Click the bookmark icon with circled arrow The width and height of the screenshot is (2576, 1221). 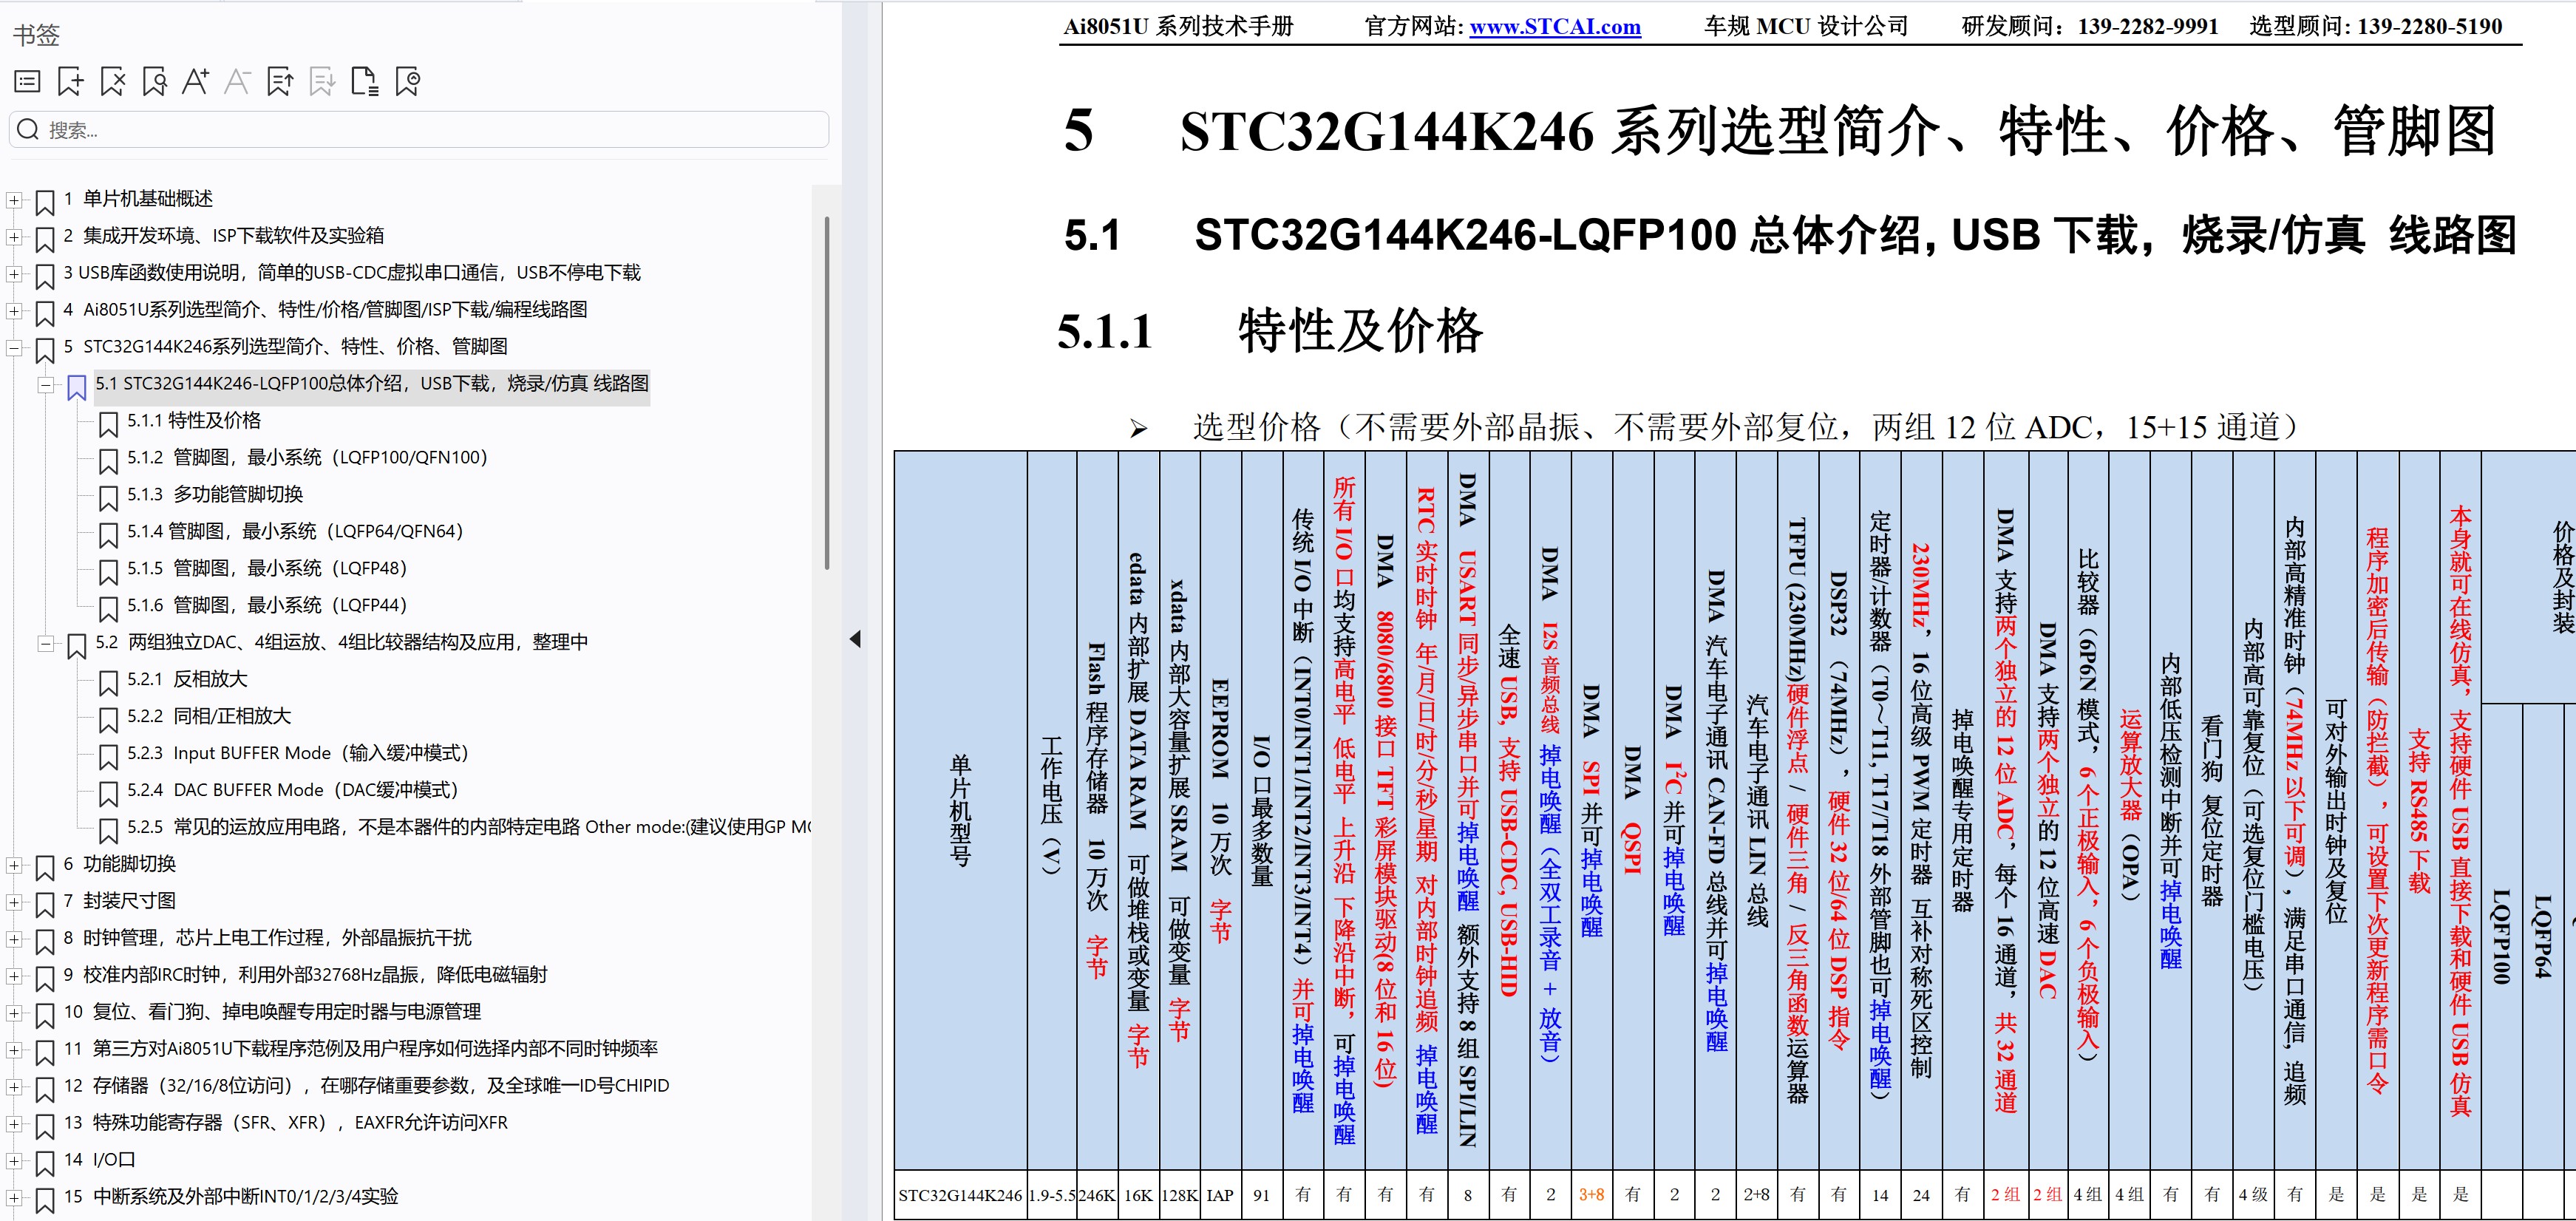pos(408,81)
